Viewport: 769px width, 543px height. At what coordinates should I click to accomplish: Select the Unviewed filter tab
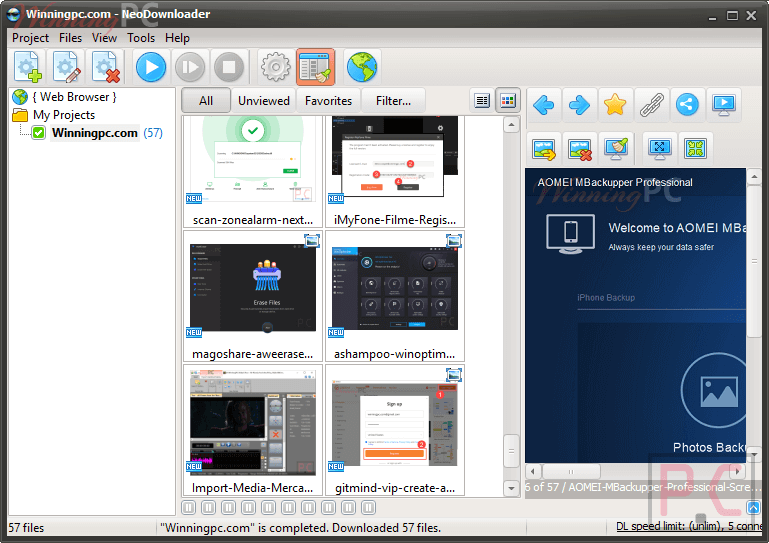263,101
